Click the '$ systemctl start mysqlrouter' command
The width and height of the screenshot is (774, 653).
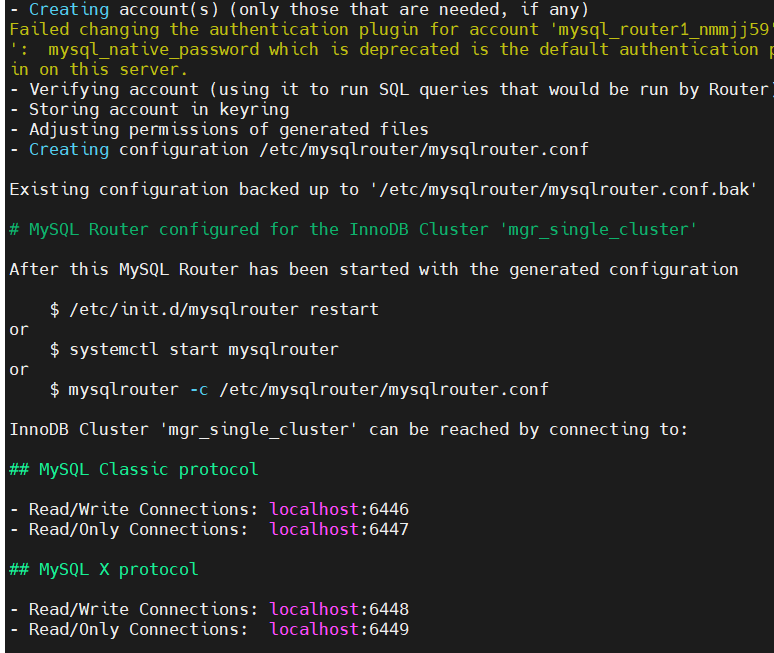194,349
